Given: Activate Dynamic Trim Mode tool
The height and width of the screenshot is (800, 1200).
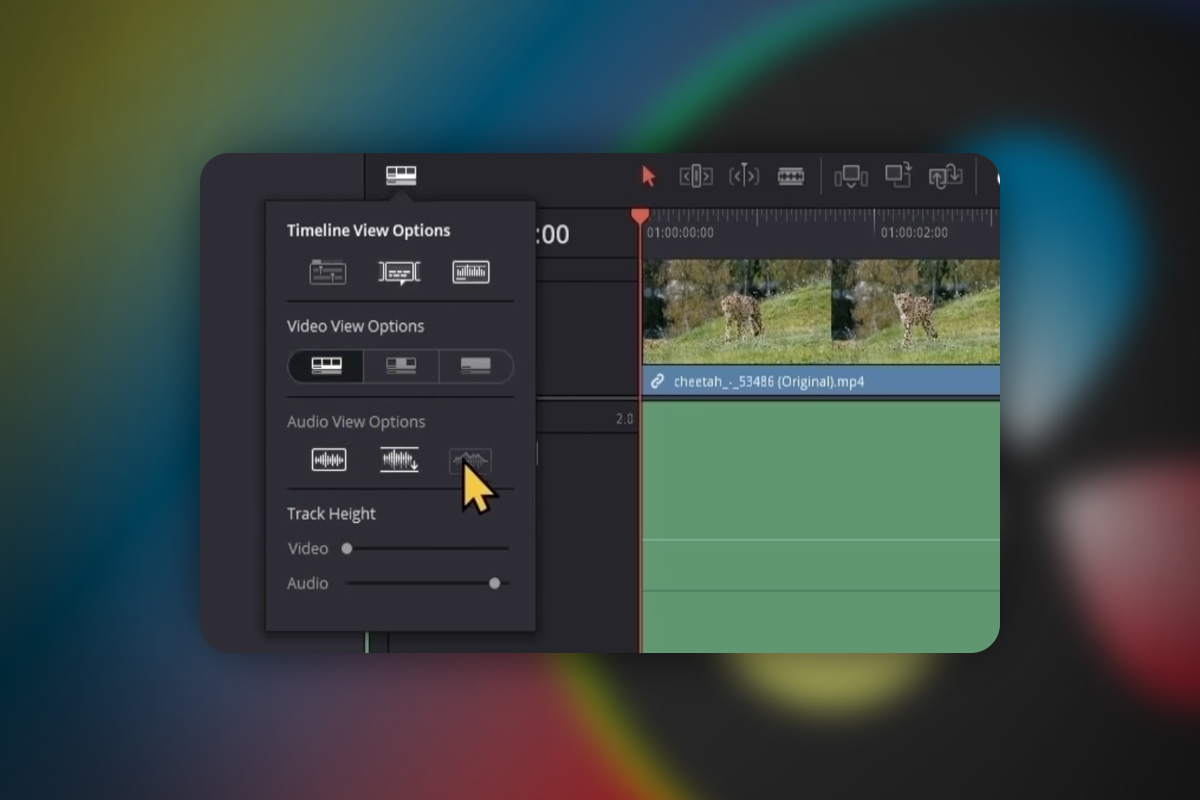Looking at the screenshot, I should (x=743, y=176).
